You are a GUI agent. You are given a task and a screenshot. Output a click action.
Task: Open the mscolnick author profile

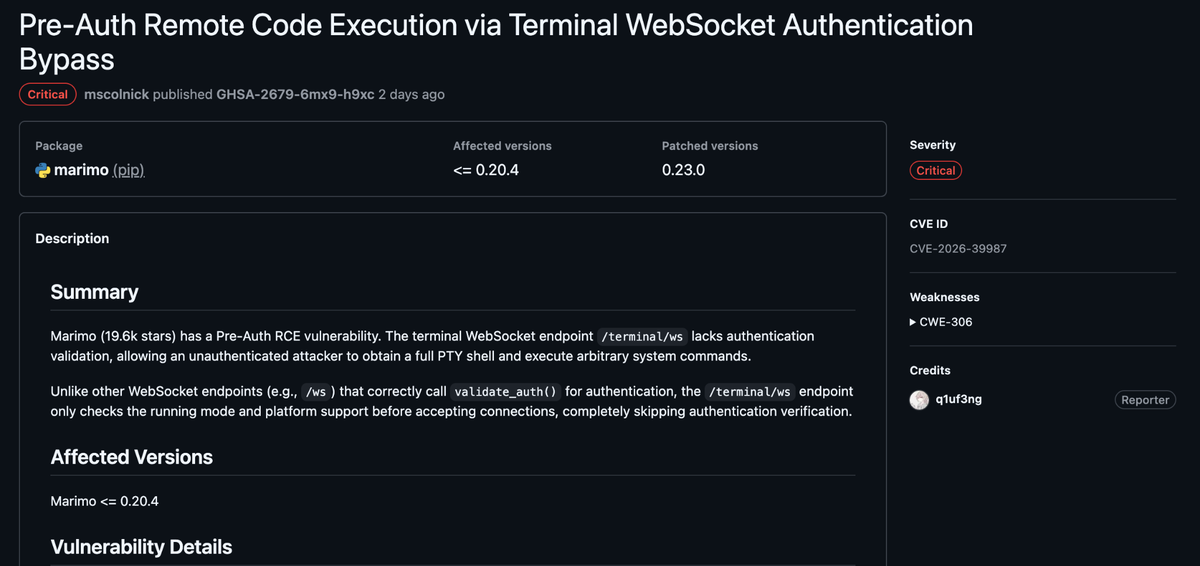[116, 94]
